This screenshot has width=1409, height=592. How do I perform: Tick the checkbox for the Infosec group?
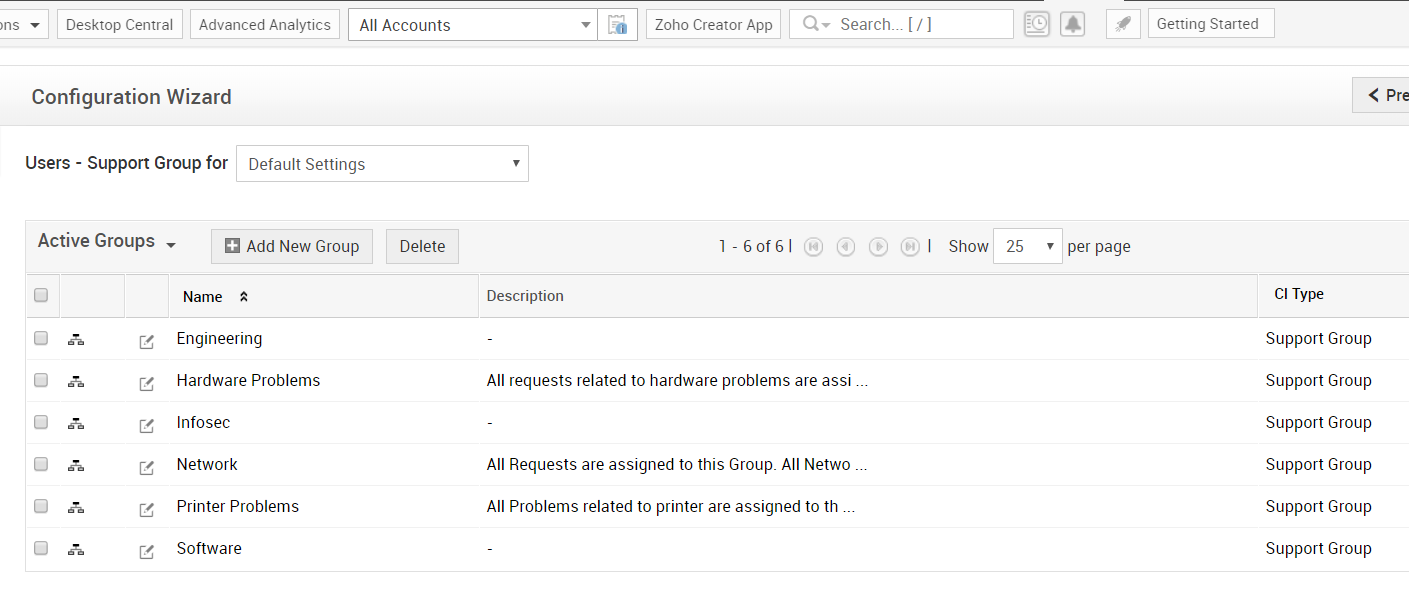click(41, 422)
